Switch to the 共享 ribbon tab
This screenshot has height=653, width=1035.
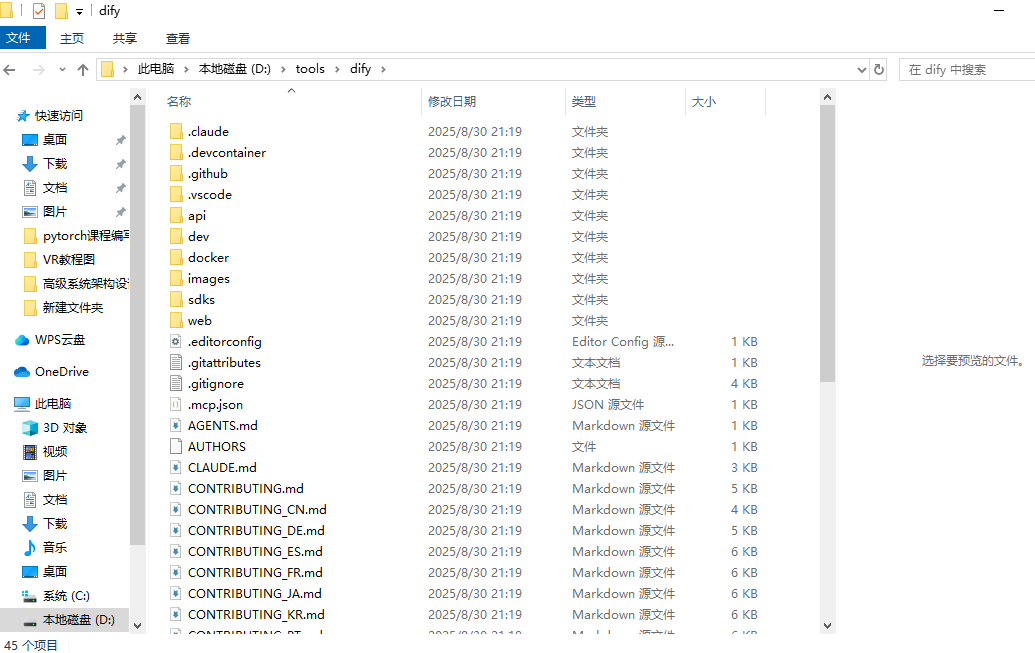(125, 38)
